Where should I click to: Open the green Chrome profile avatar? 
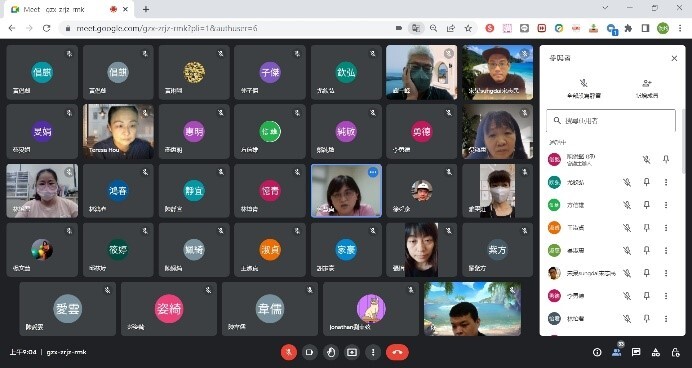coord(663,28)
